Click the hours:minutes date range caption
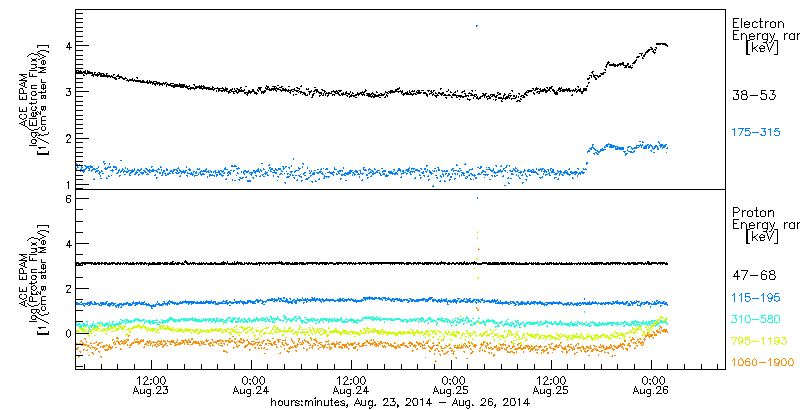 [x=400, y=402]
